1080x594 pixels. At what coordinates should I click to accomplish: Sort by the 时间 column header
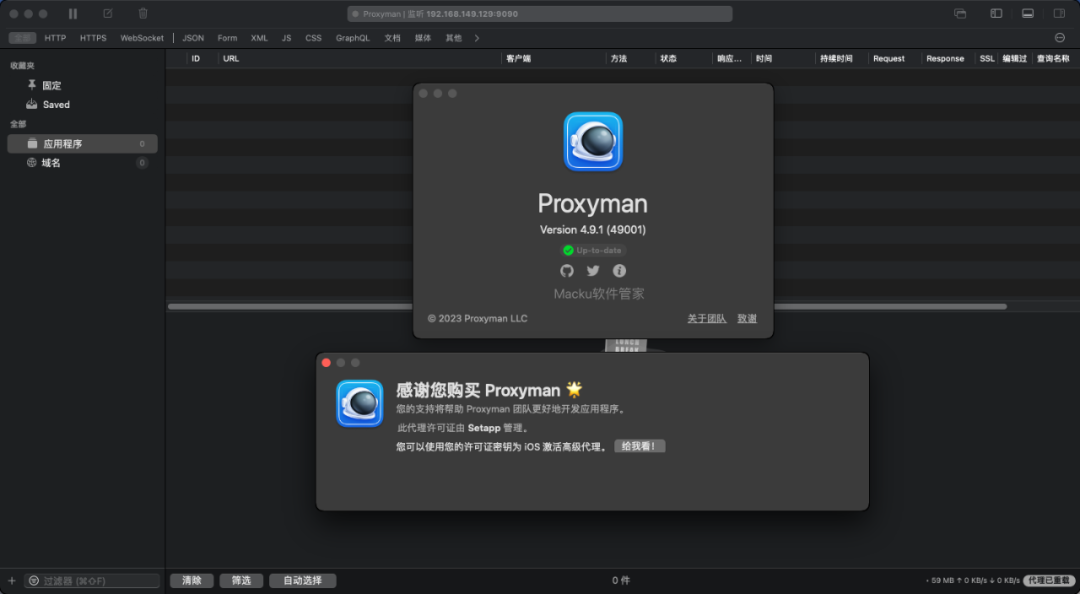pos(764,59)
